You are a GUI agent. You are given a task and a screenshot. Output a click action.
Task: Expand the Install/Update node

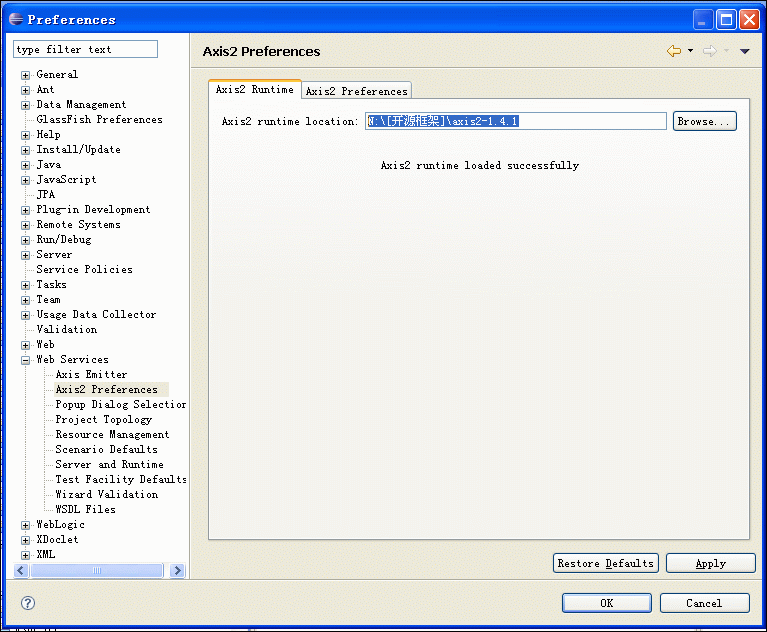point(25,150)
